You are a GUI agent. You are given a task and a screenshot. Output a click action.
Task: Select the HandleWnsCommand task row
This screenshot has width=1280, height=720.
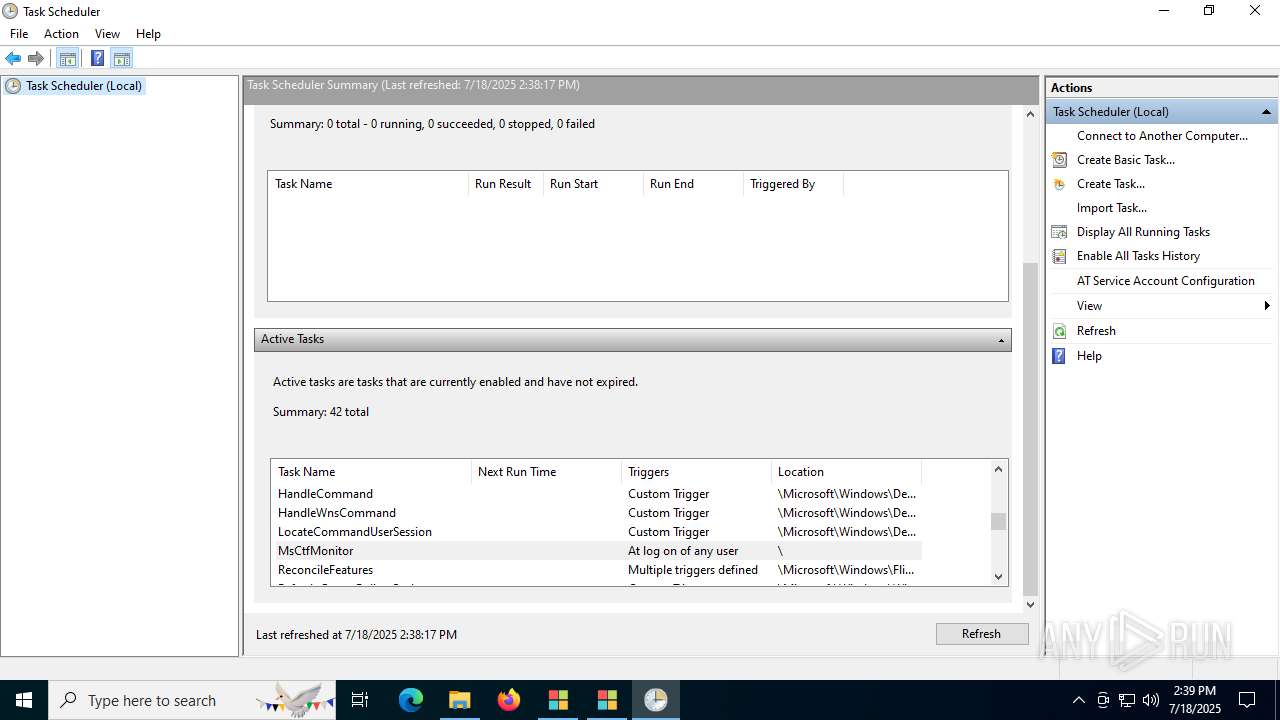pos(596,513)
